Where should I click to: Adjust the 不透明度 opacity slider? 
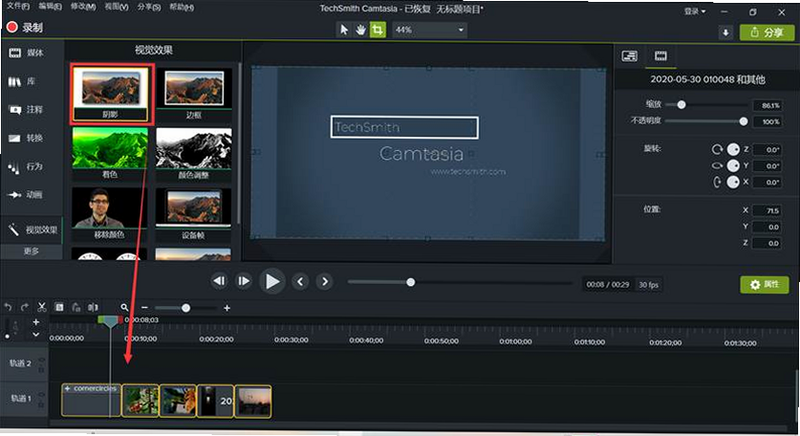[x=743, y=121]
